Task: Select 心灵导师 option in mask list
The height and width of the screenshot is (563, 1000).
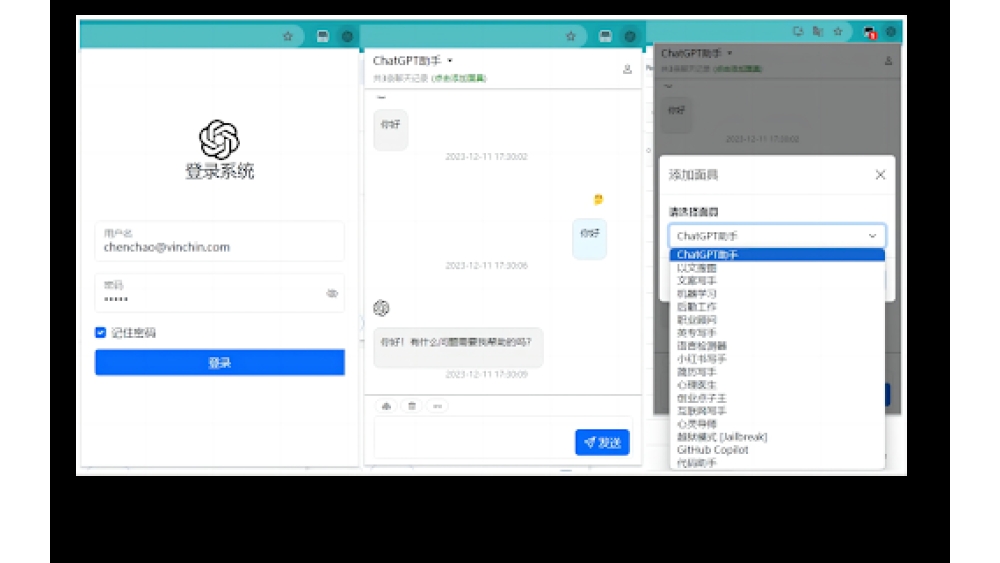Action: coord(777,423)
